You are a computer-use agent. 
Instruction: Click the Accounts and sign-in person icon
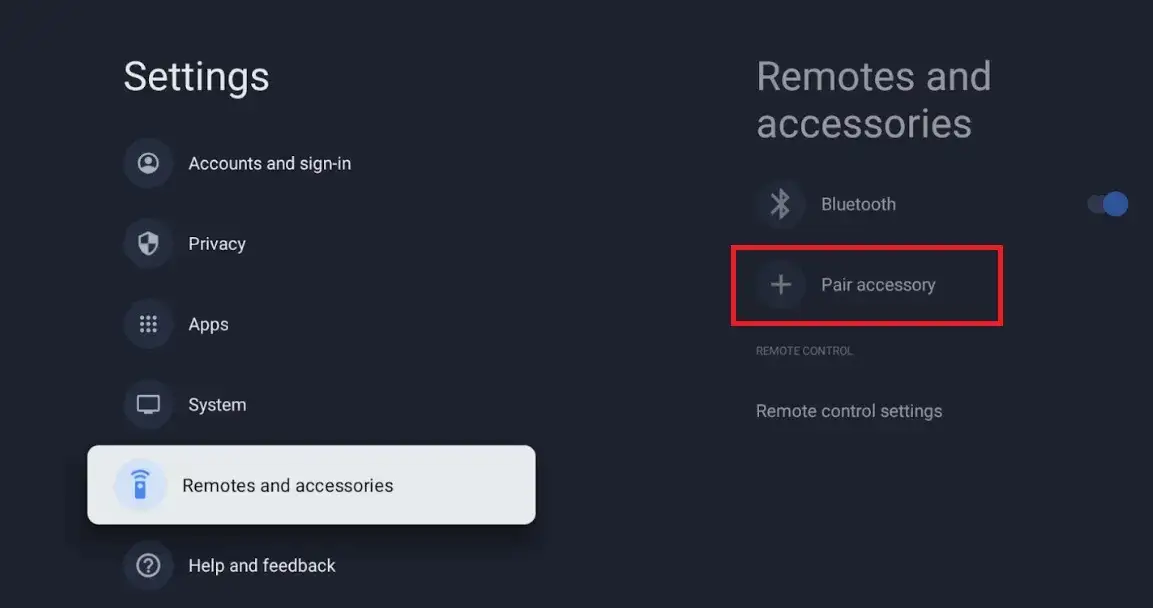[x=147, y=162]
